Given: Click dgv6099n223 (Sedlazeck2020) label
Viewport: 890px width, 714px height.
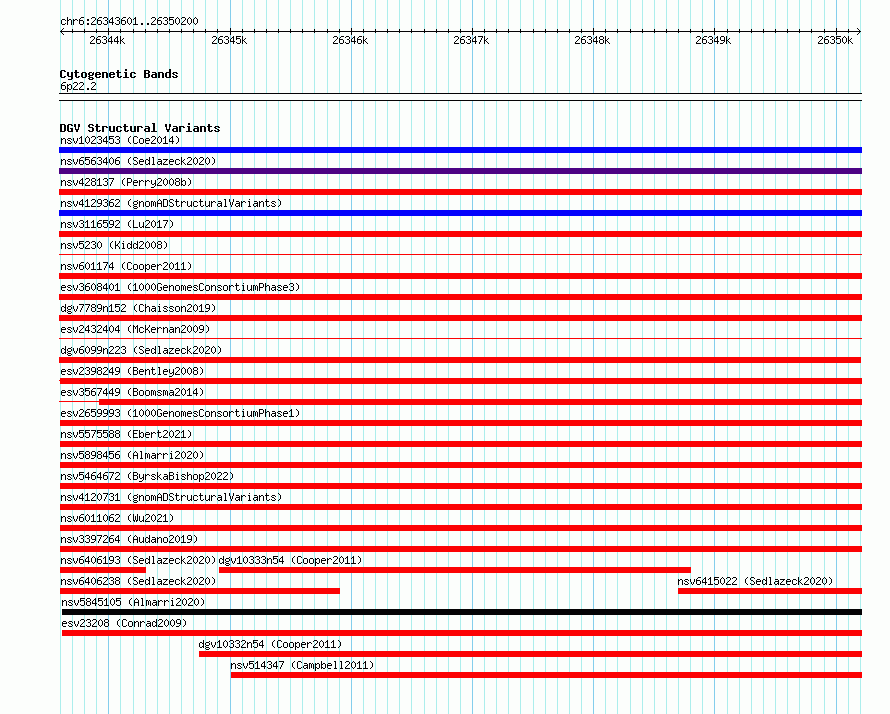Looking at the screenshot, I should click(x=141, y=350).
